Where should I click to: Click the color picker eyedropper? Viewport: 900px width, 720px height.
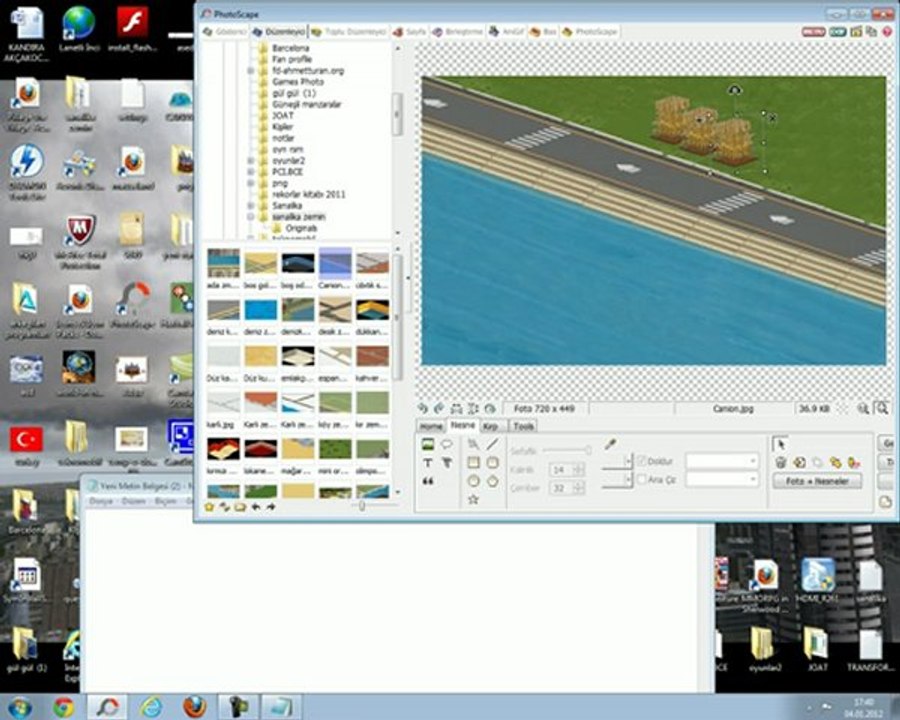coord(610,444)
